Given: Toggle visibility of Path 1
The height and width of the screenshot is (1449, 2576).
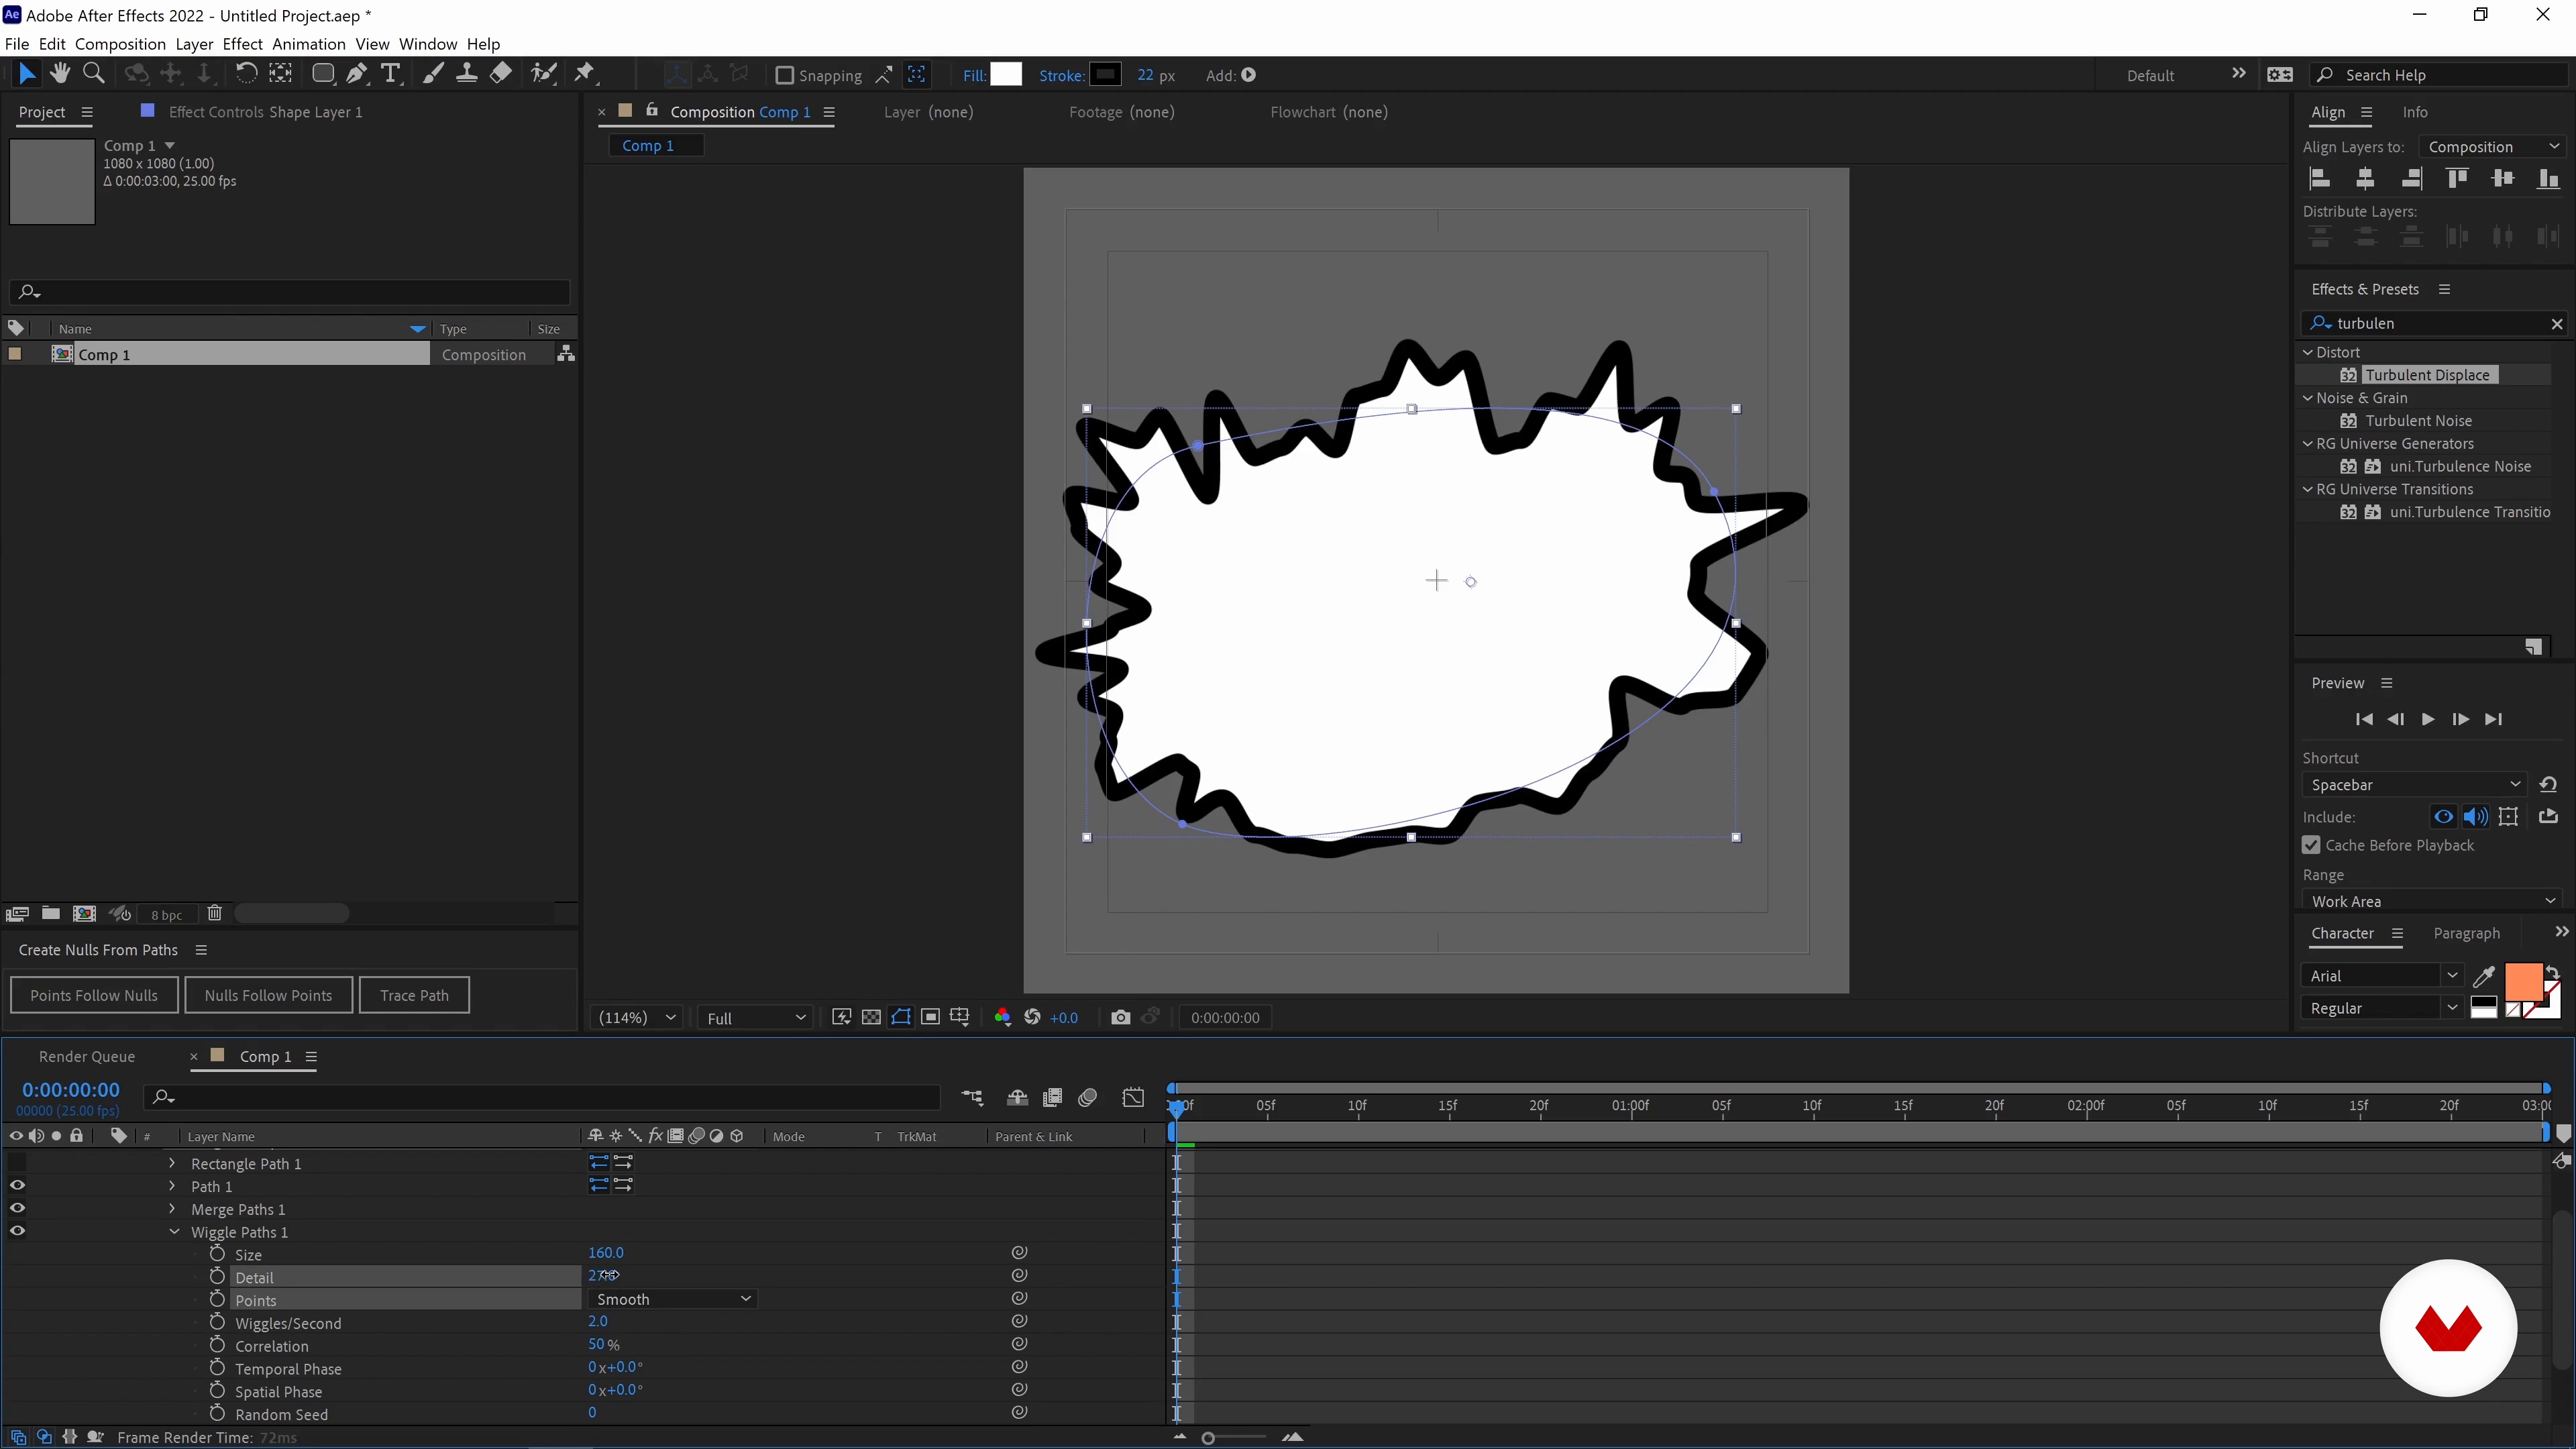Looking at the screenshot, I should 17,1185.
